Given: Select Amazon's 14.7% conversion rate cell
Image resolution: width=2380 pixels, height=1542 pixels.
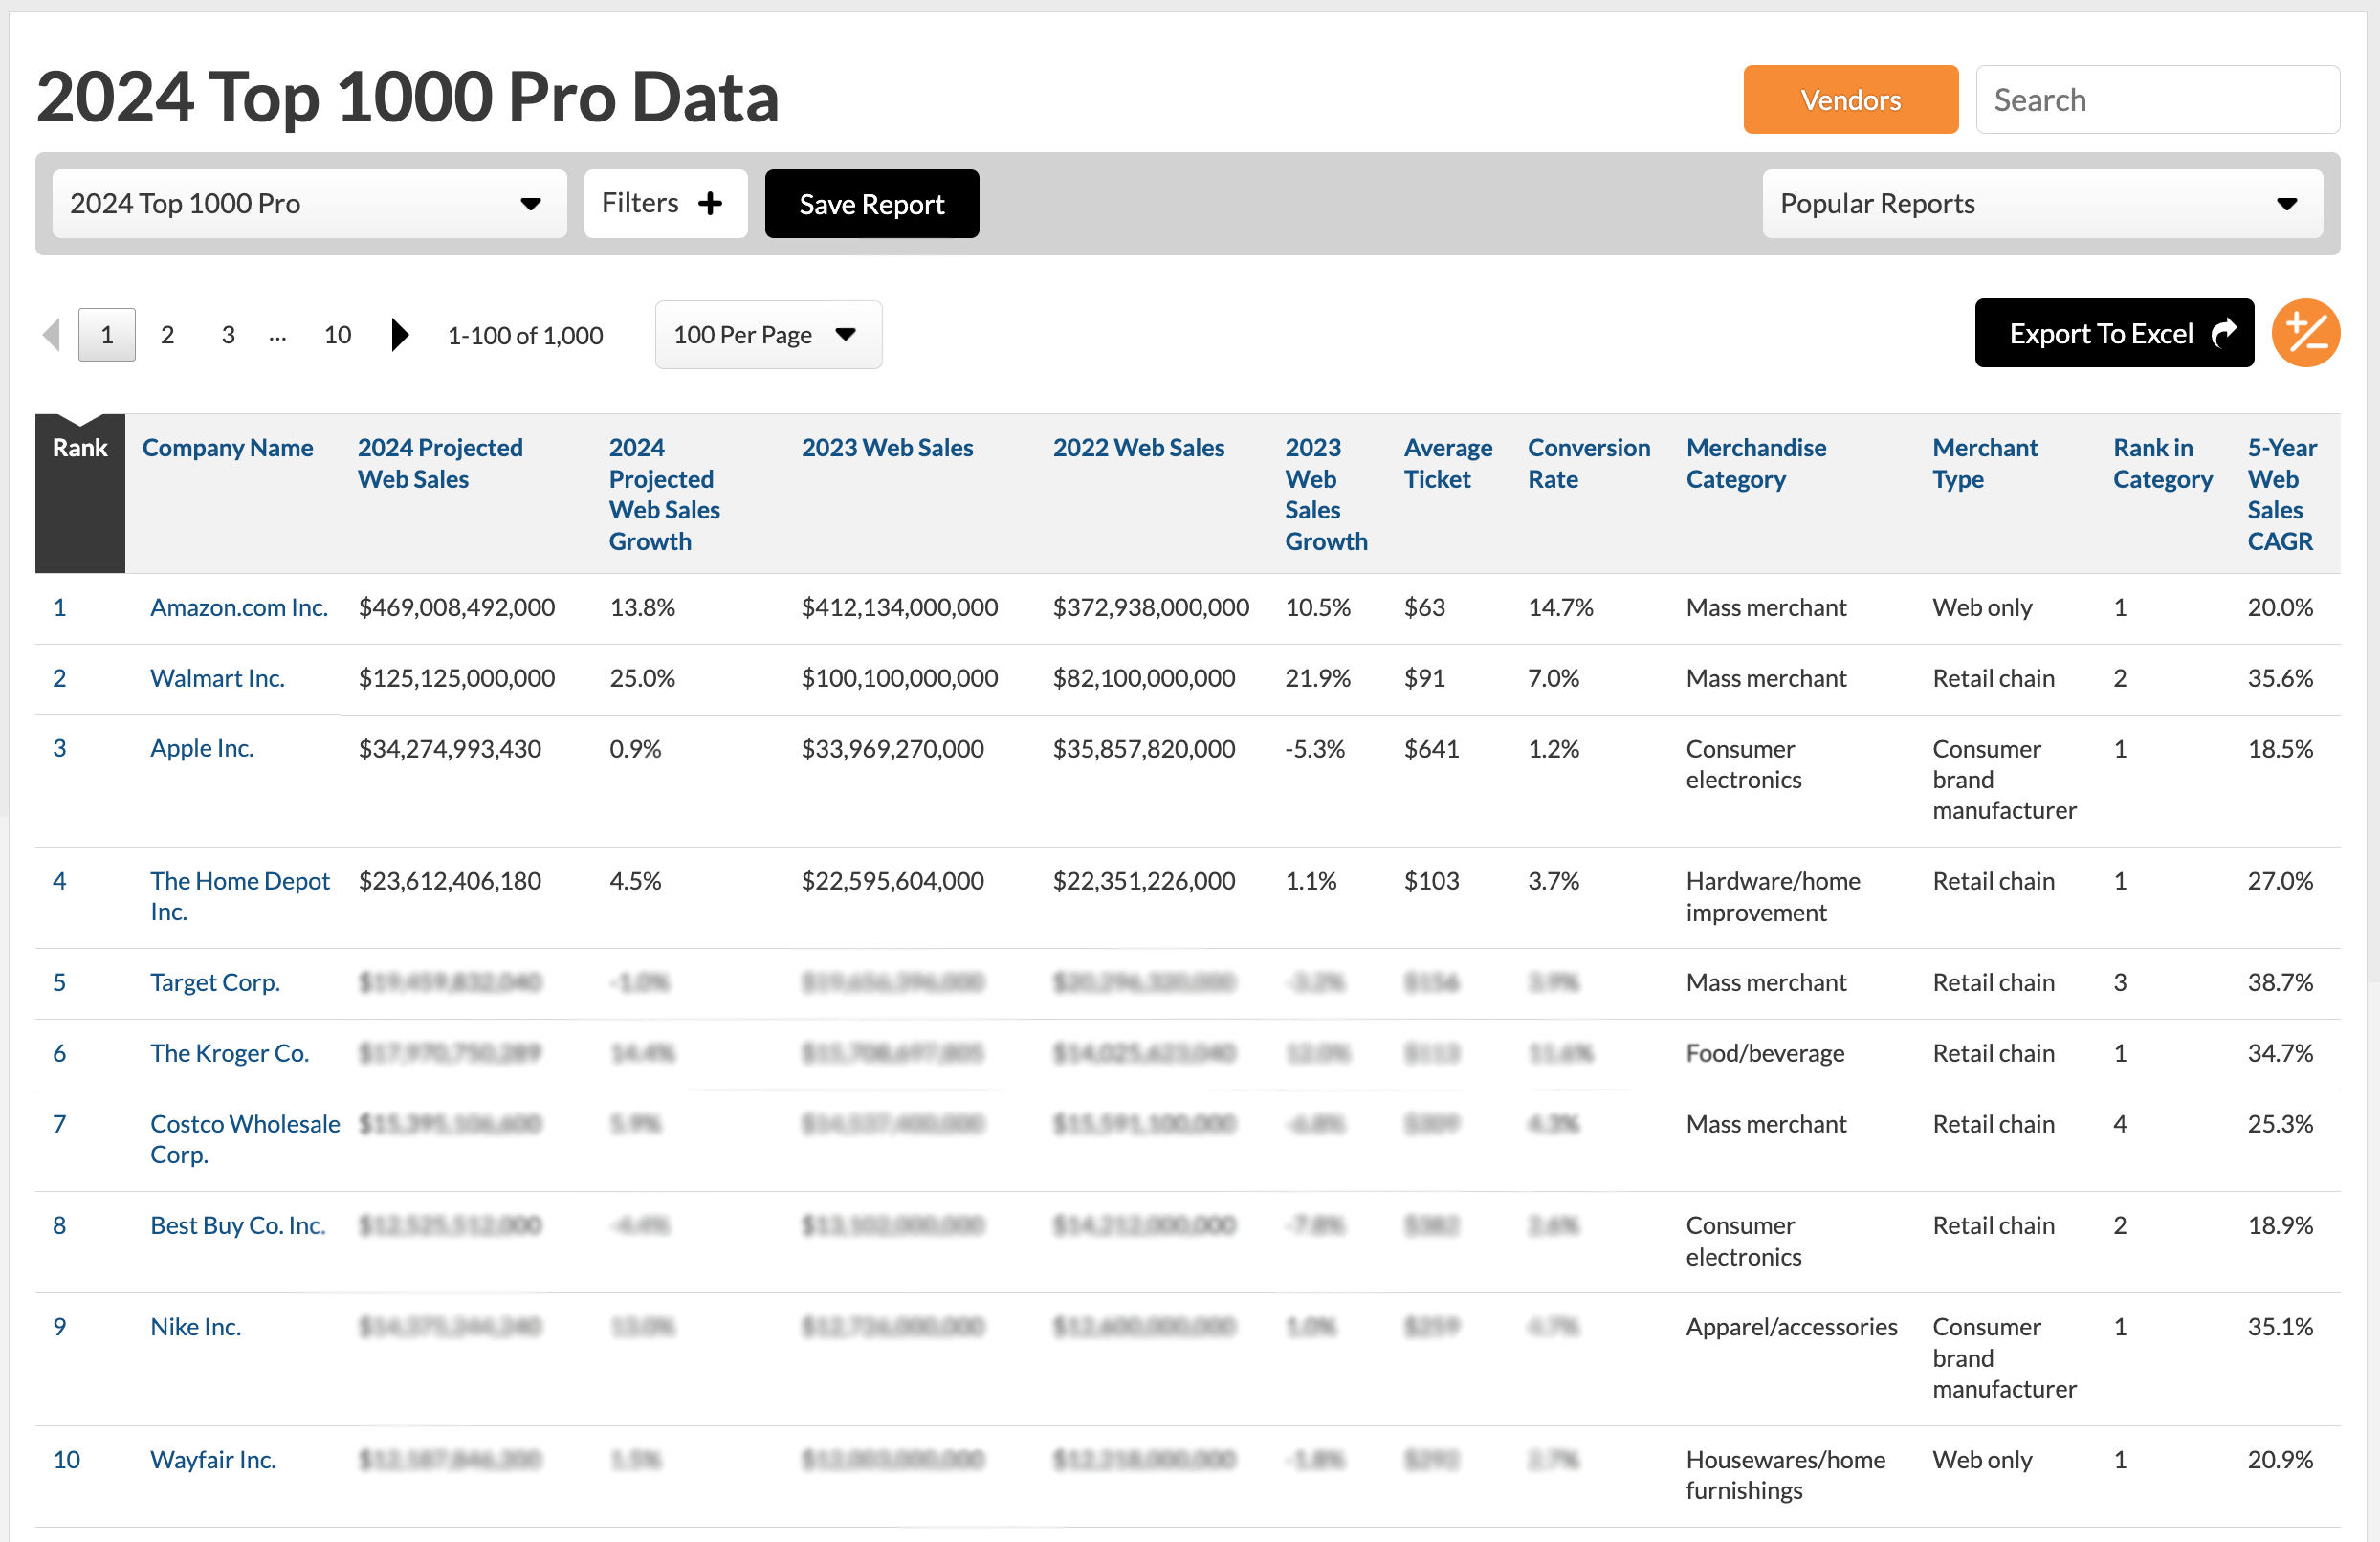Looking at the screenshot, I should click(x=1560, y=607).
